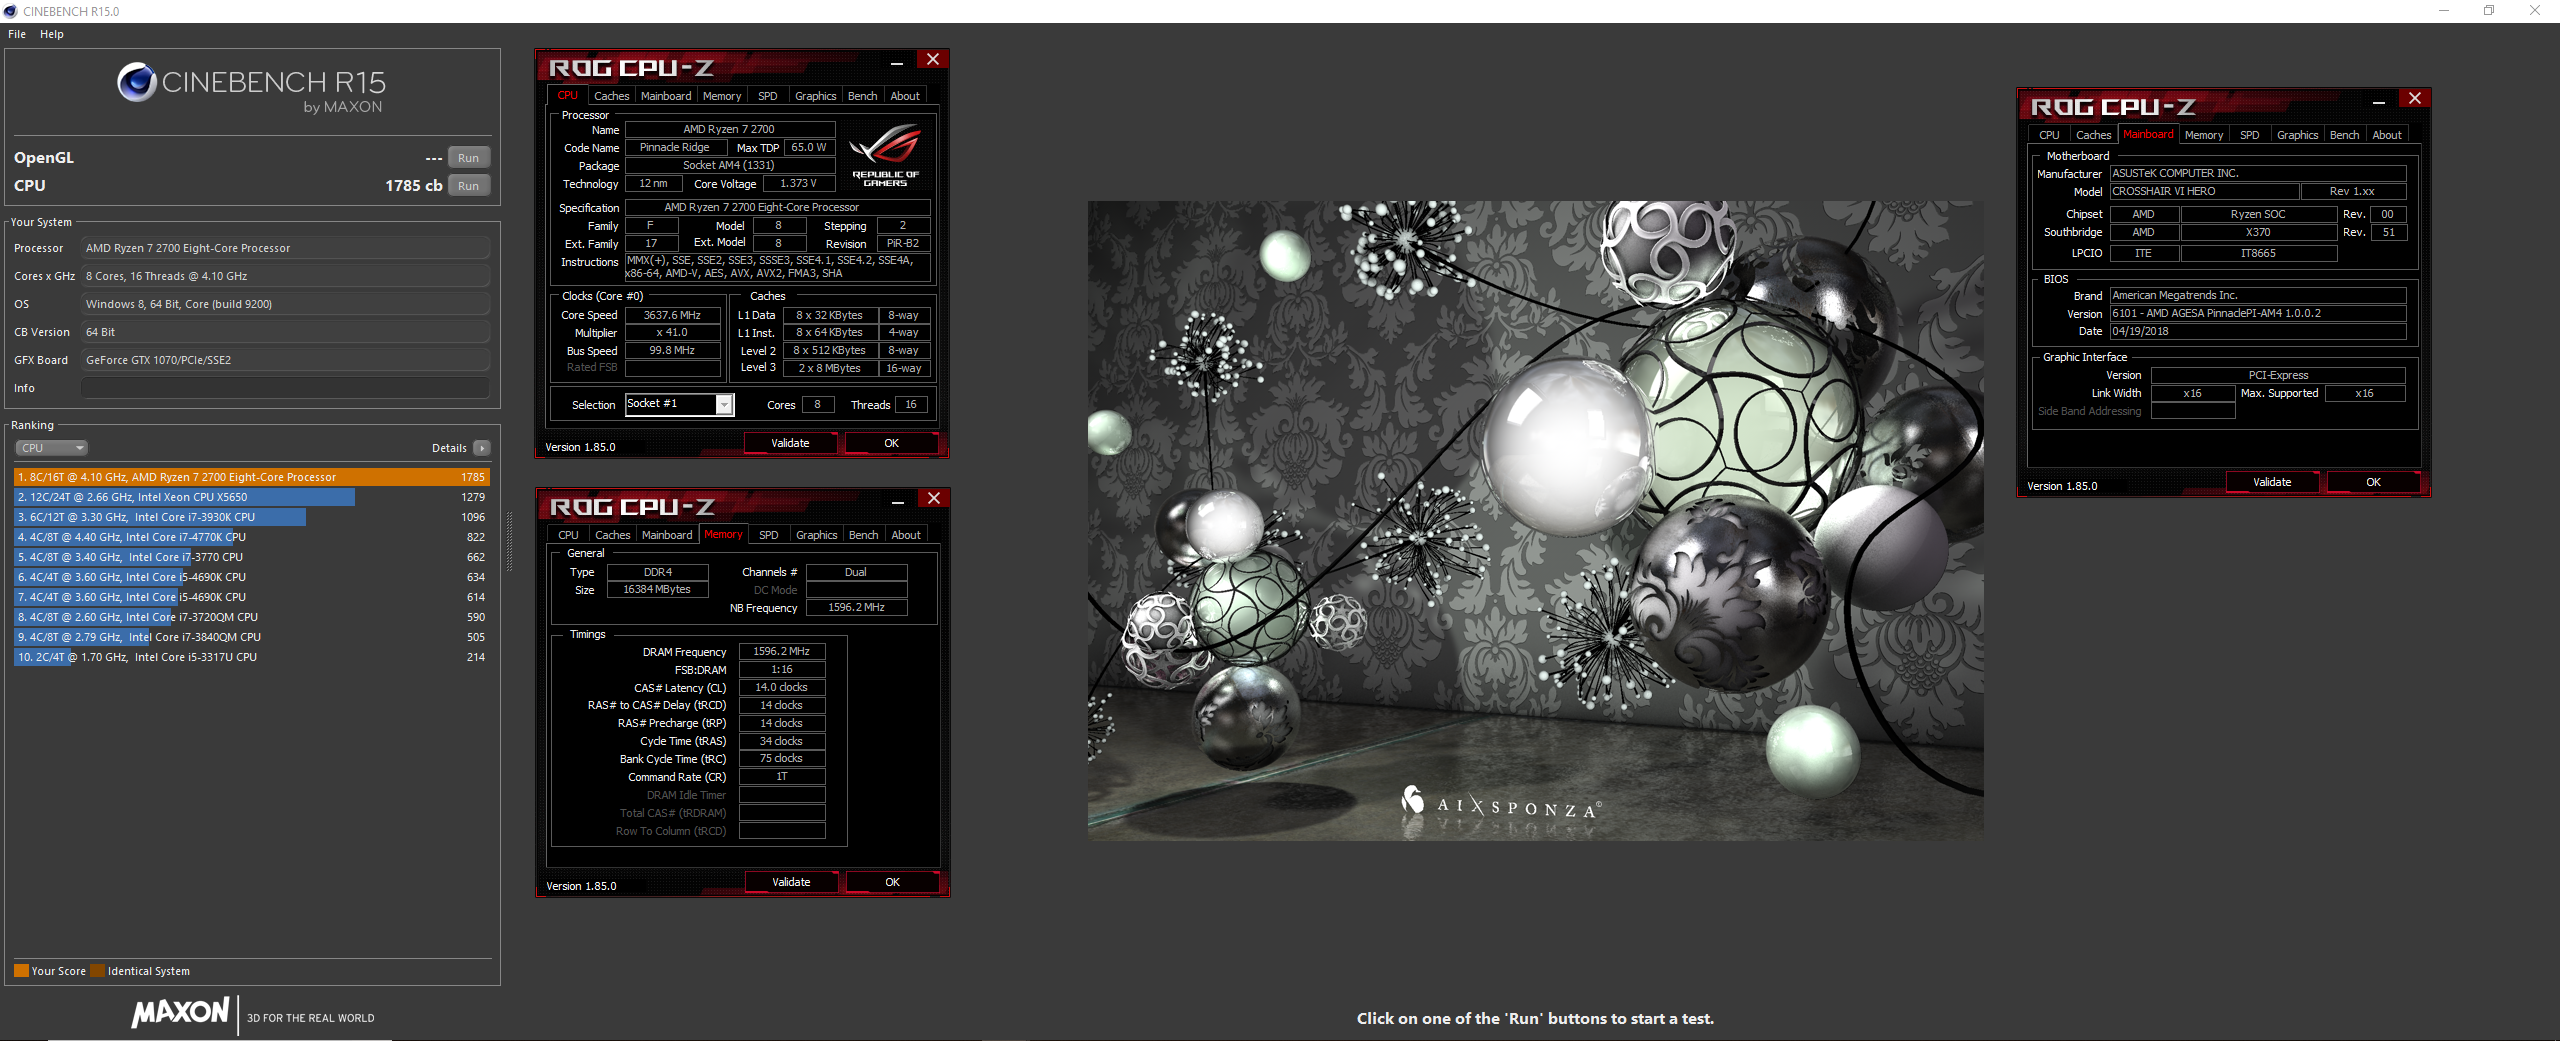The image size is (2560, 1041).
Task: Click OK in the CPU tab window
Action: (891, 443)
